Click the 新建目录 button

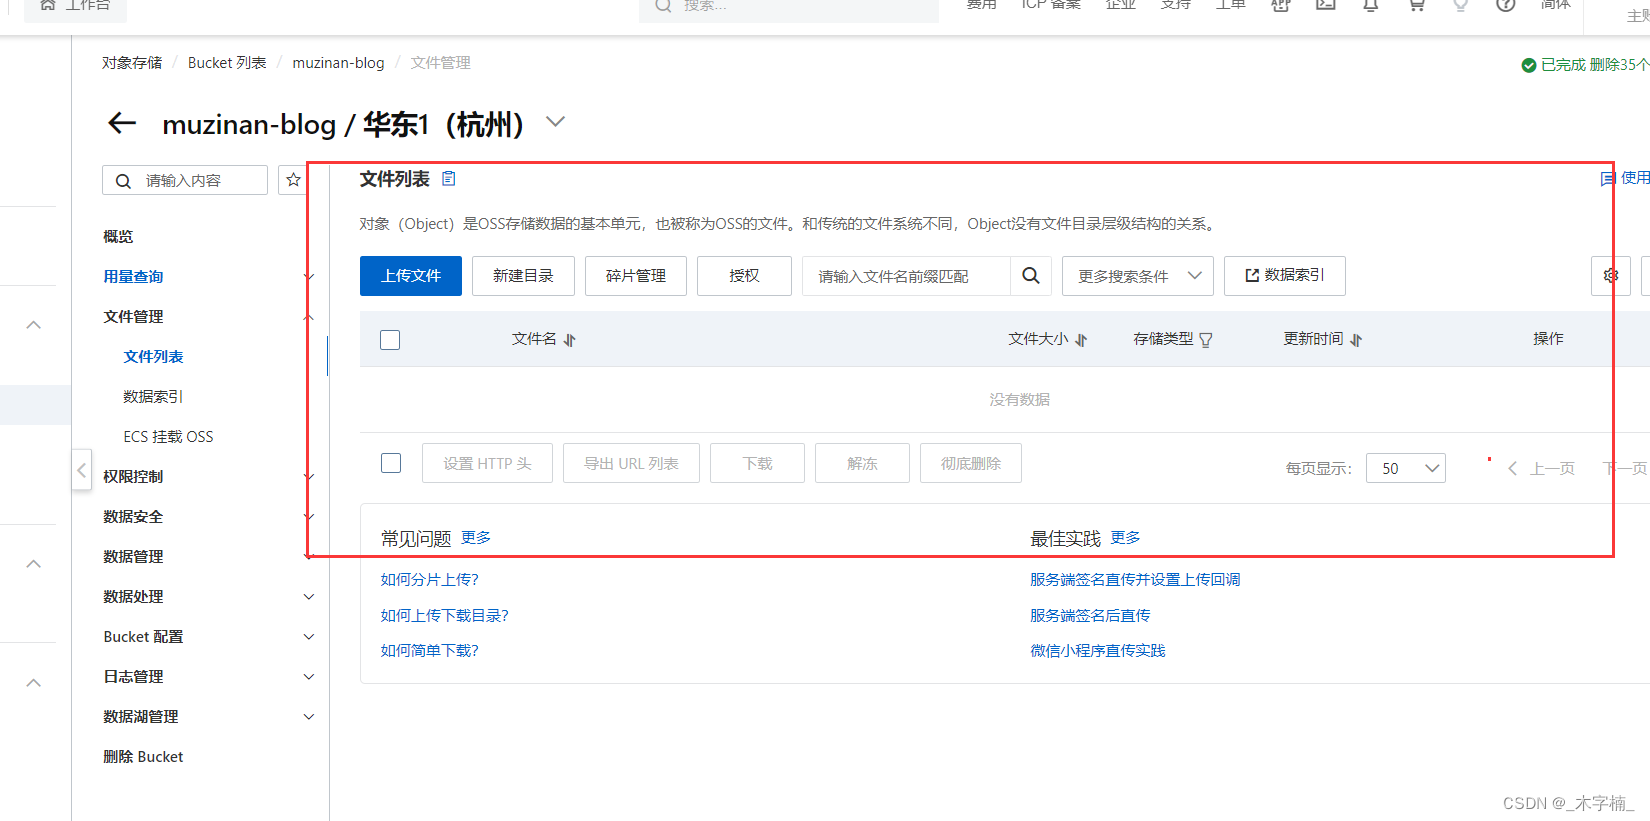(523, 276)
